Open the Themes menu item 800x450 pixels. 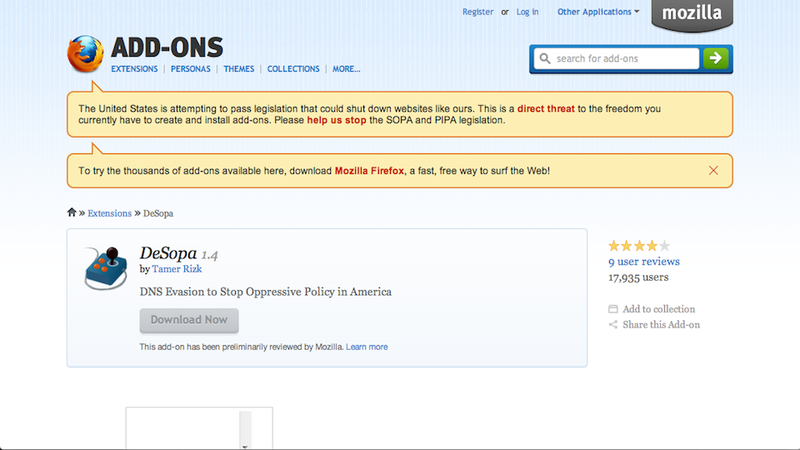[239, 69]
